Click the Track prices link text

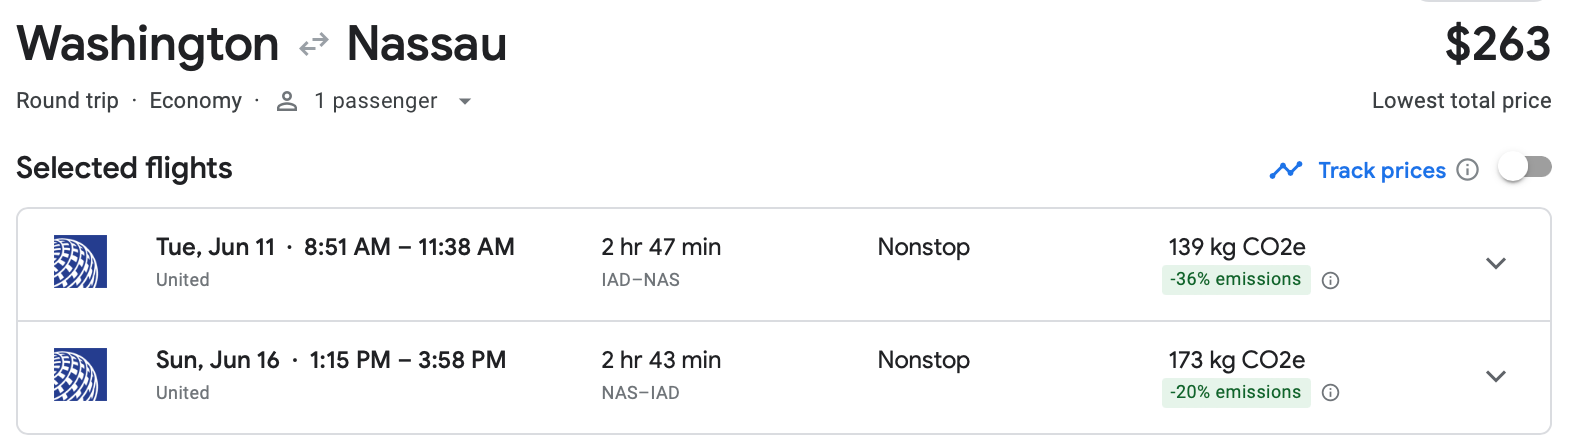1381,170
